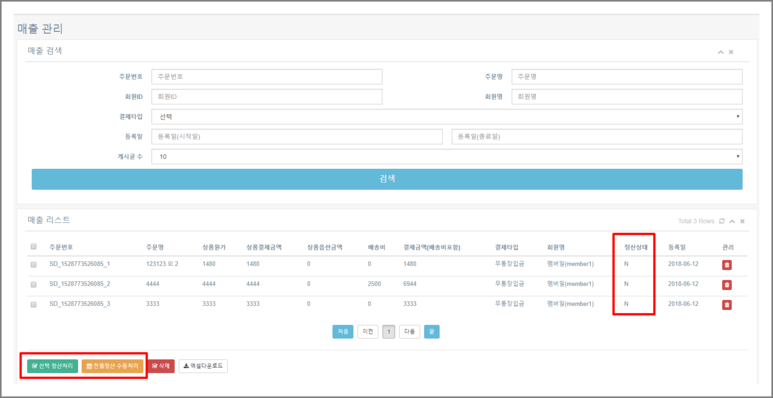This screenshot has height=398, width=773.
Task: Click the 선택 정산처리 button
Action: pos(52,366)
